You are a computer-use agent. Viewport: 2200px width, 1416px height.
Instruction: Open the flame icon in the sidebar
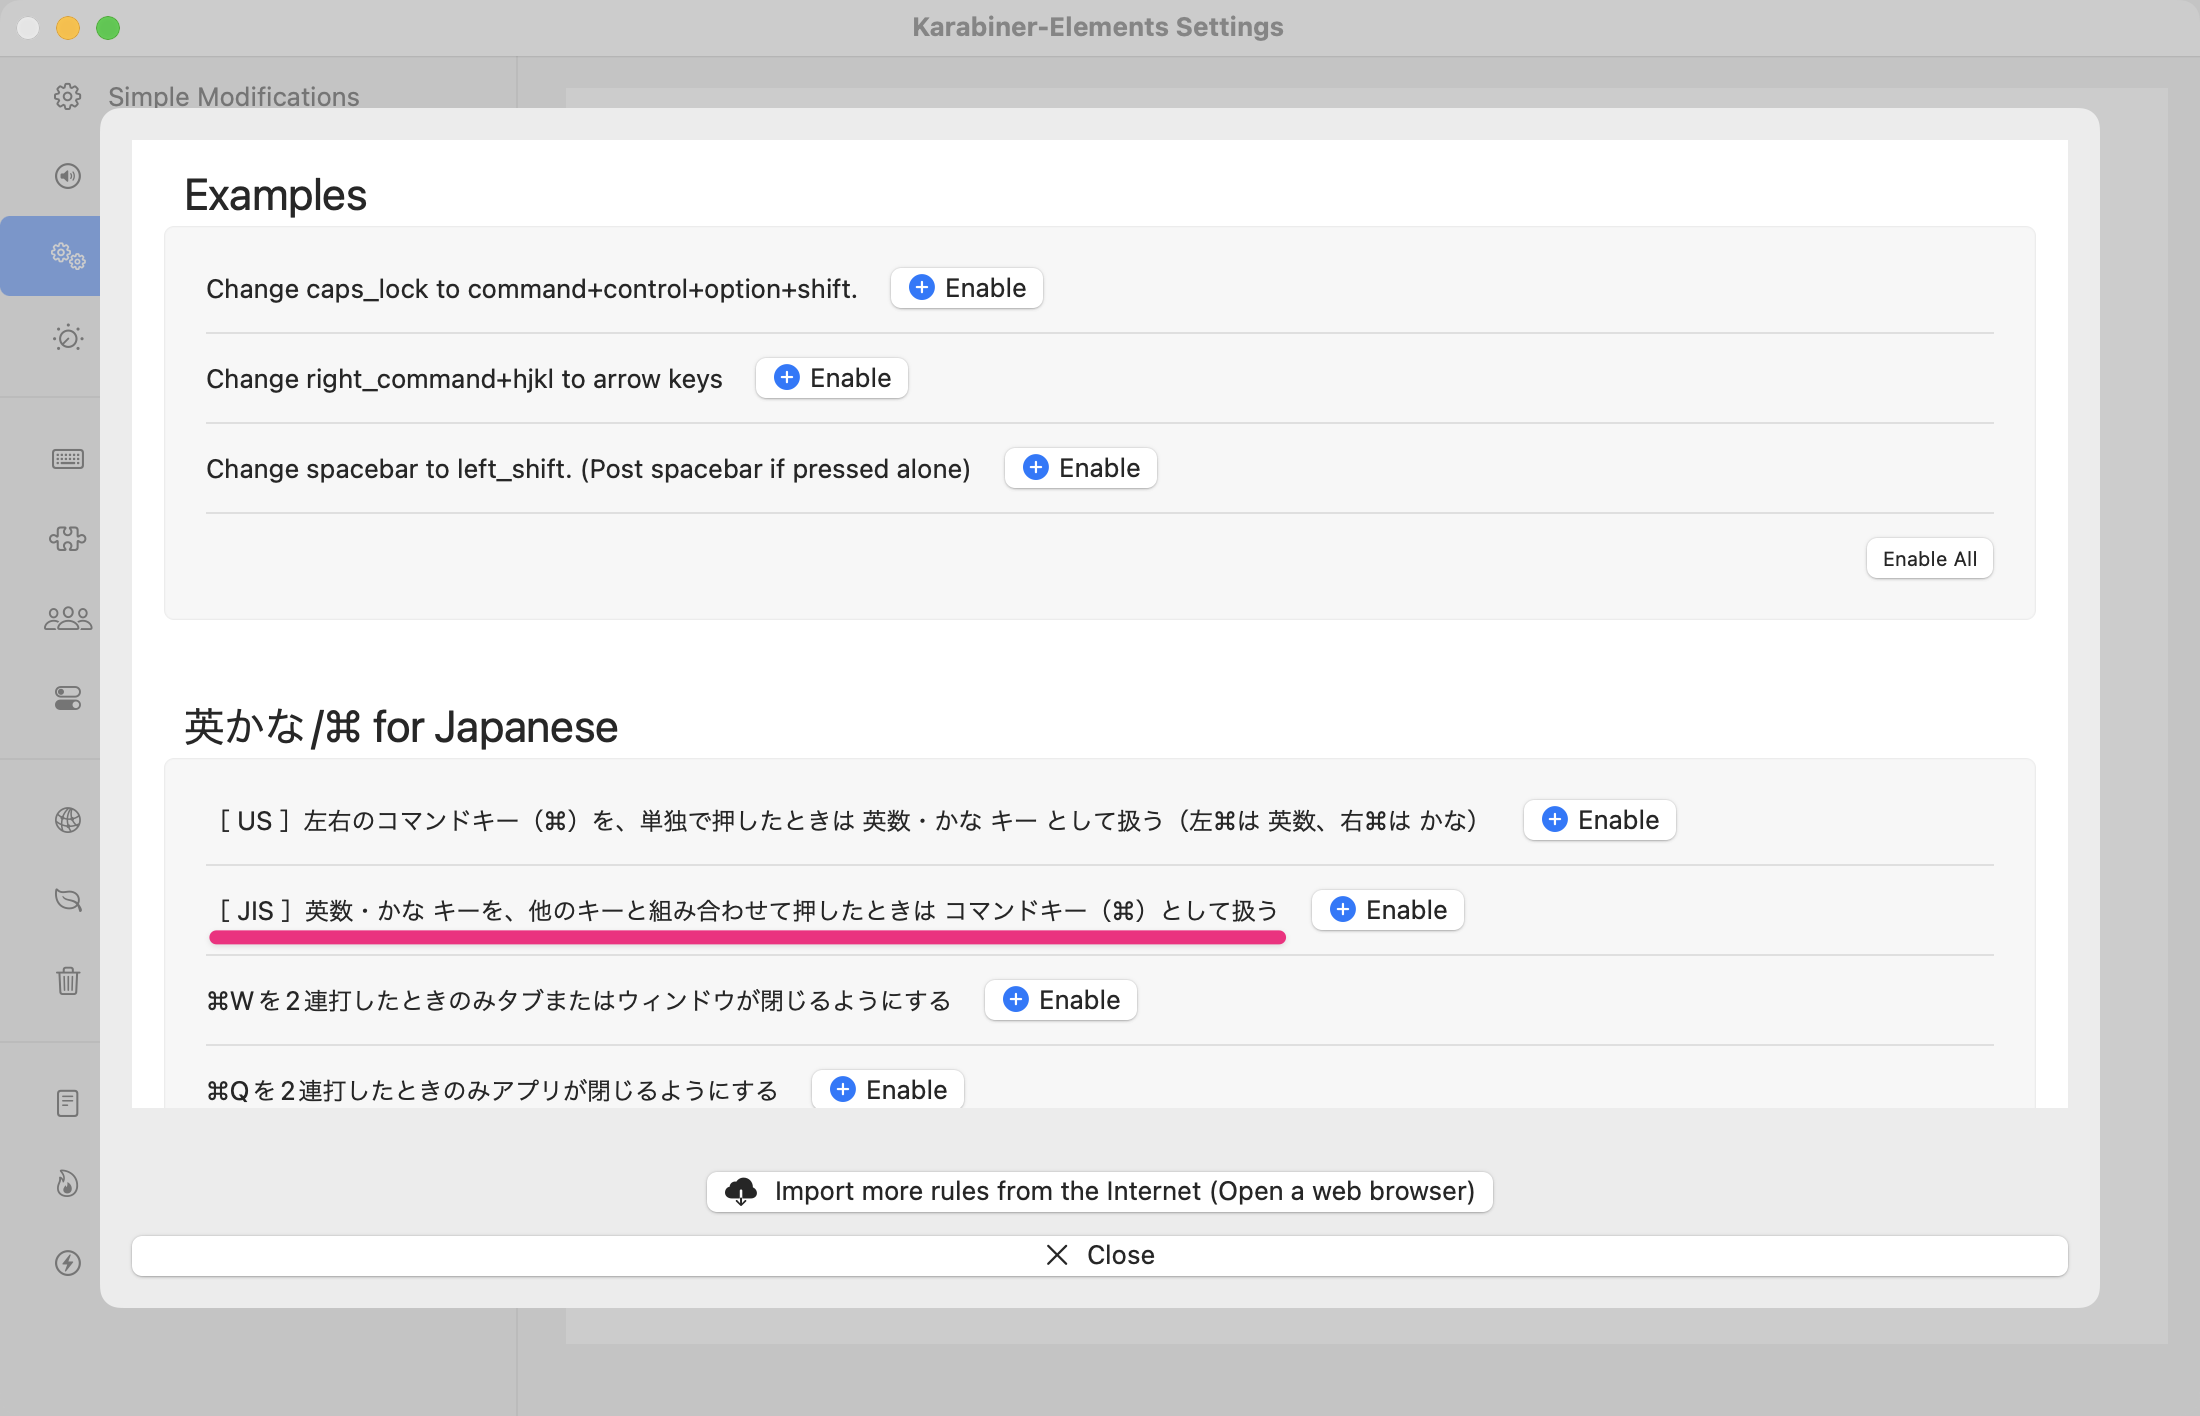[x=67, y=1183]
